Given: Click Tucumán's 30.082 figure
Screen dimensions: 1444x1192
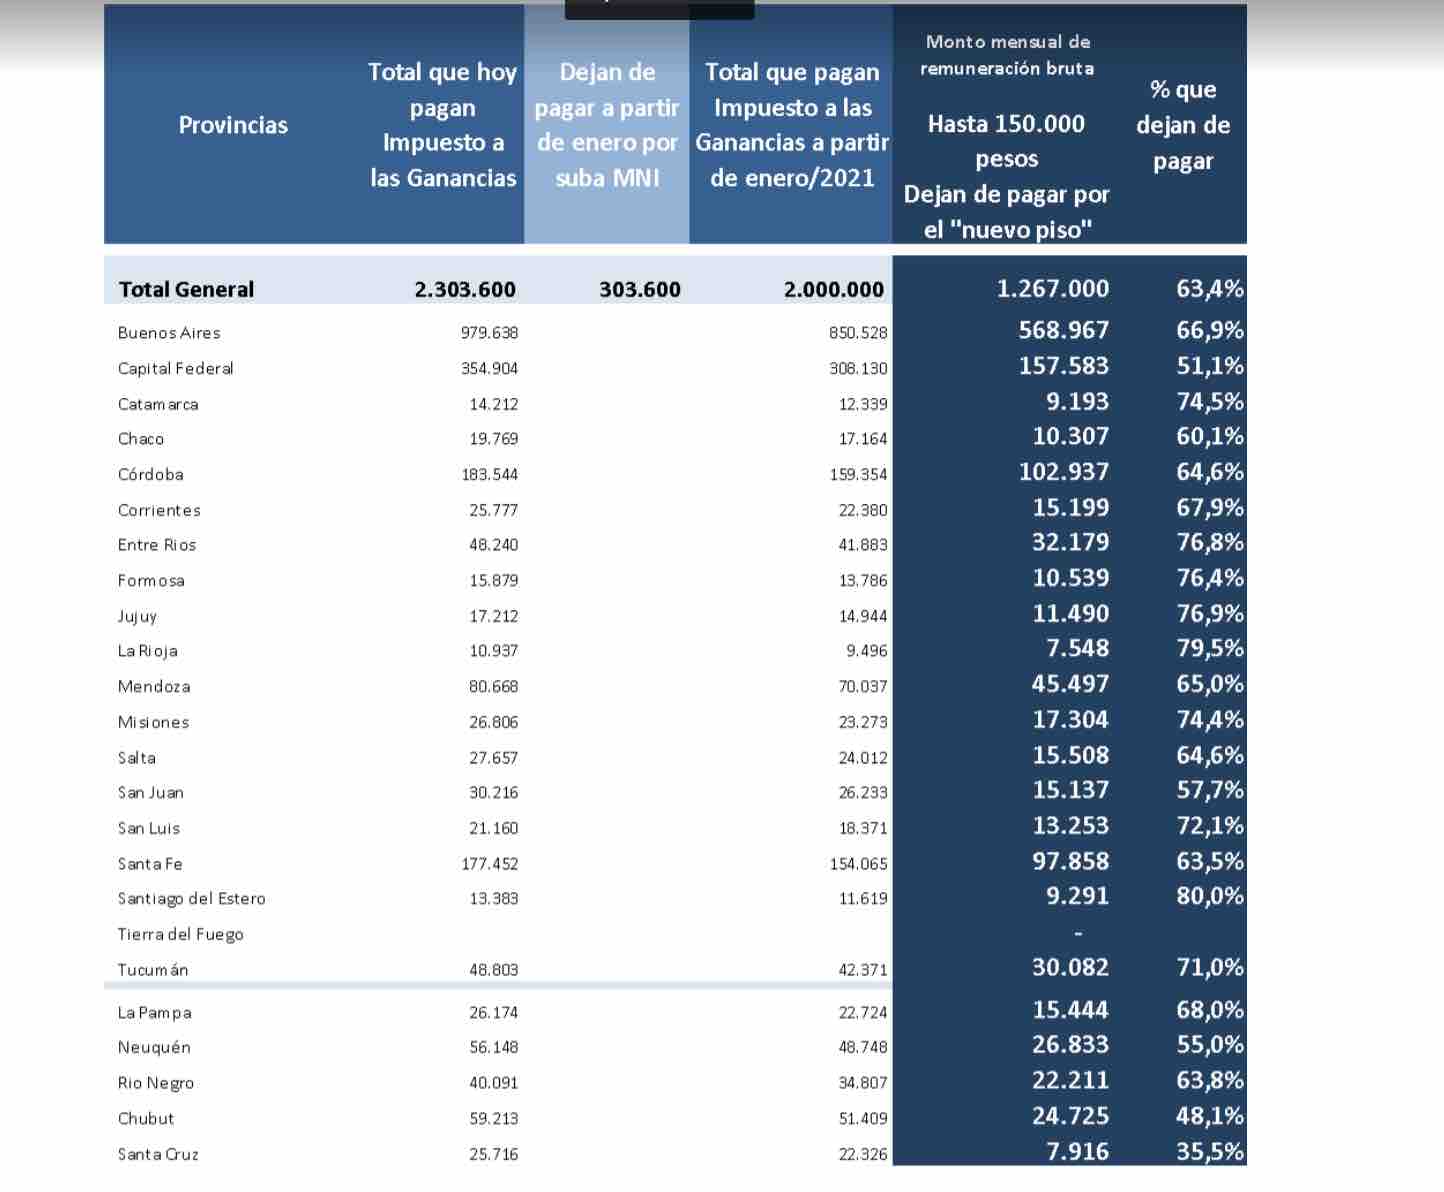Looking at the screenshot, I should click(x=1070, y=968).
